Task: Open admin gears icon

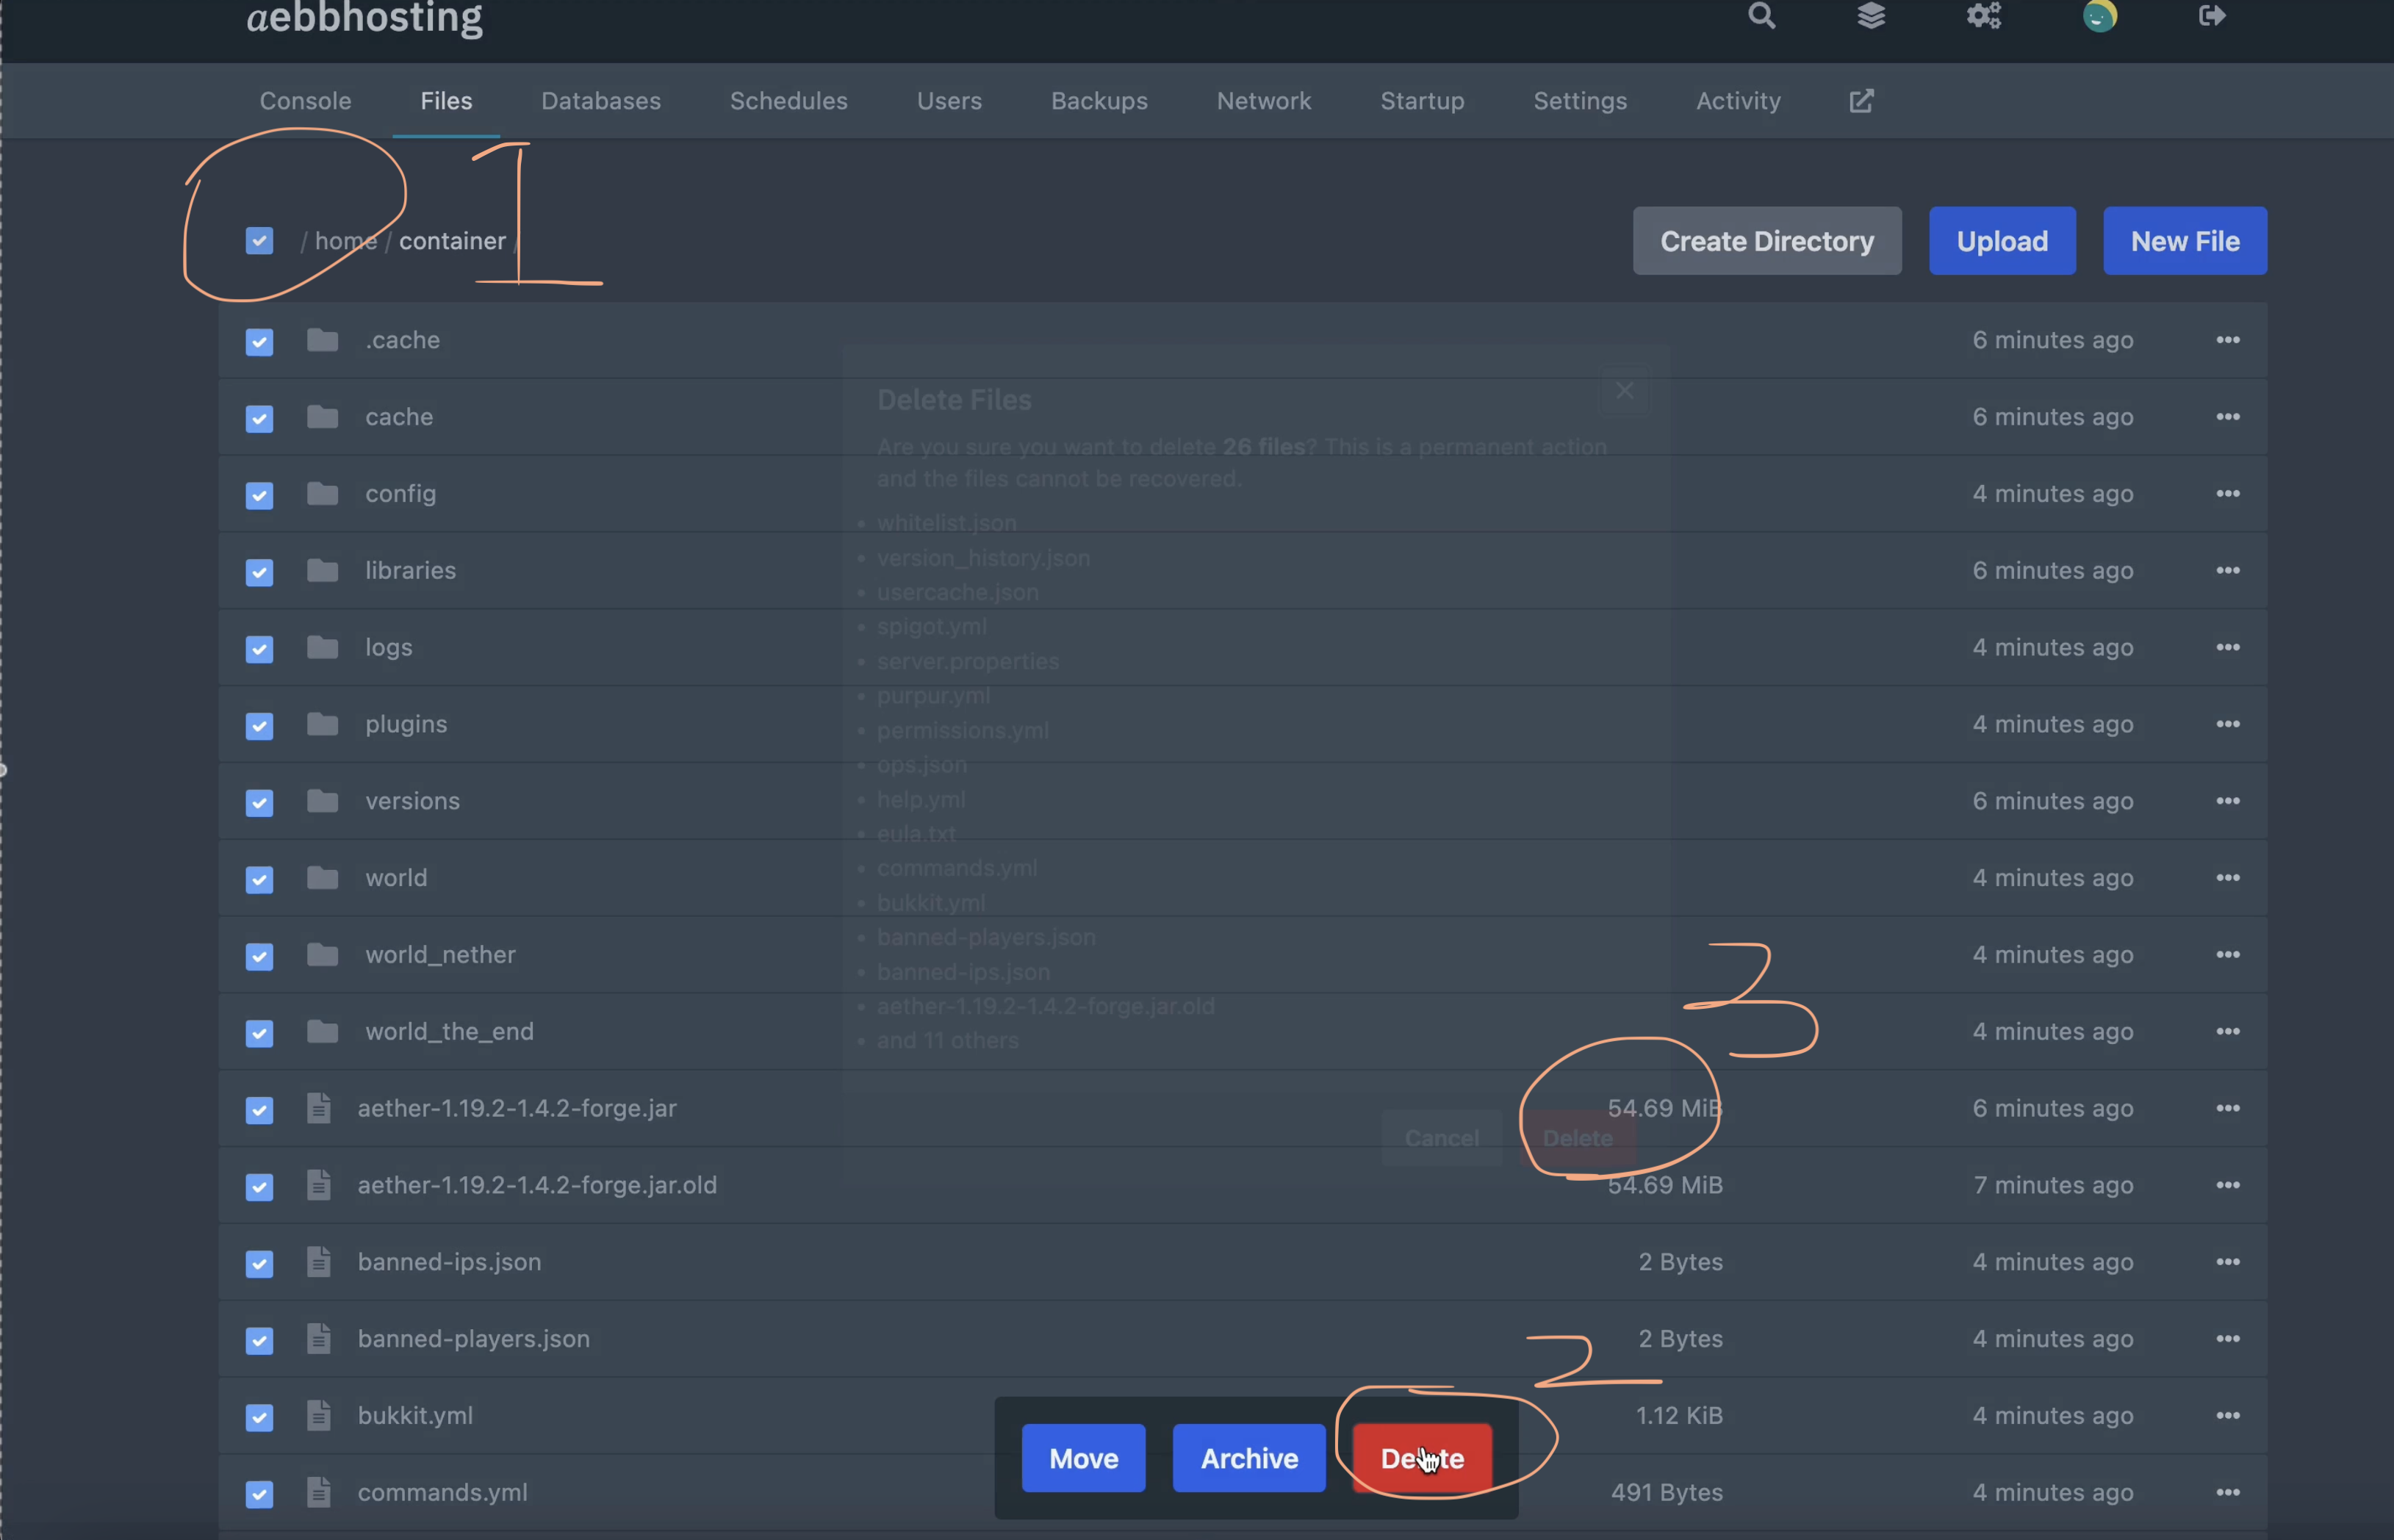Action: coord(1983,16)
